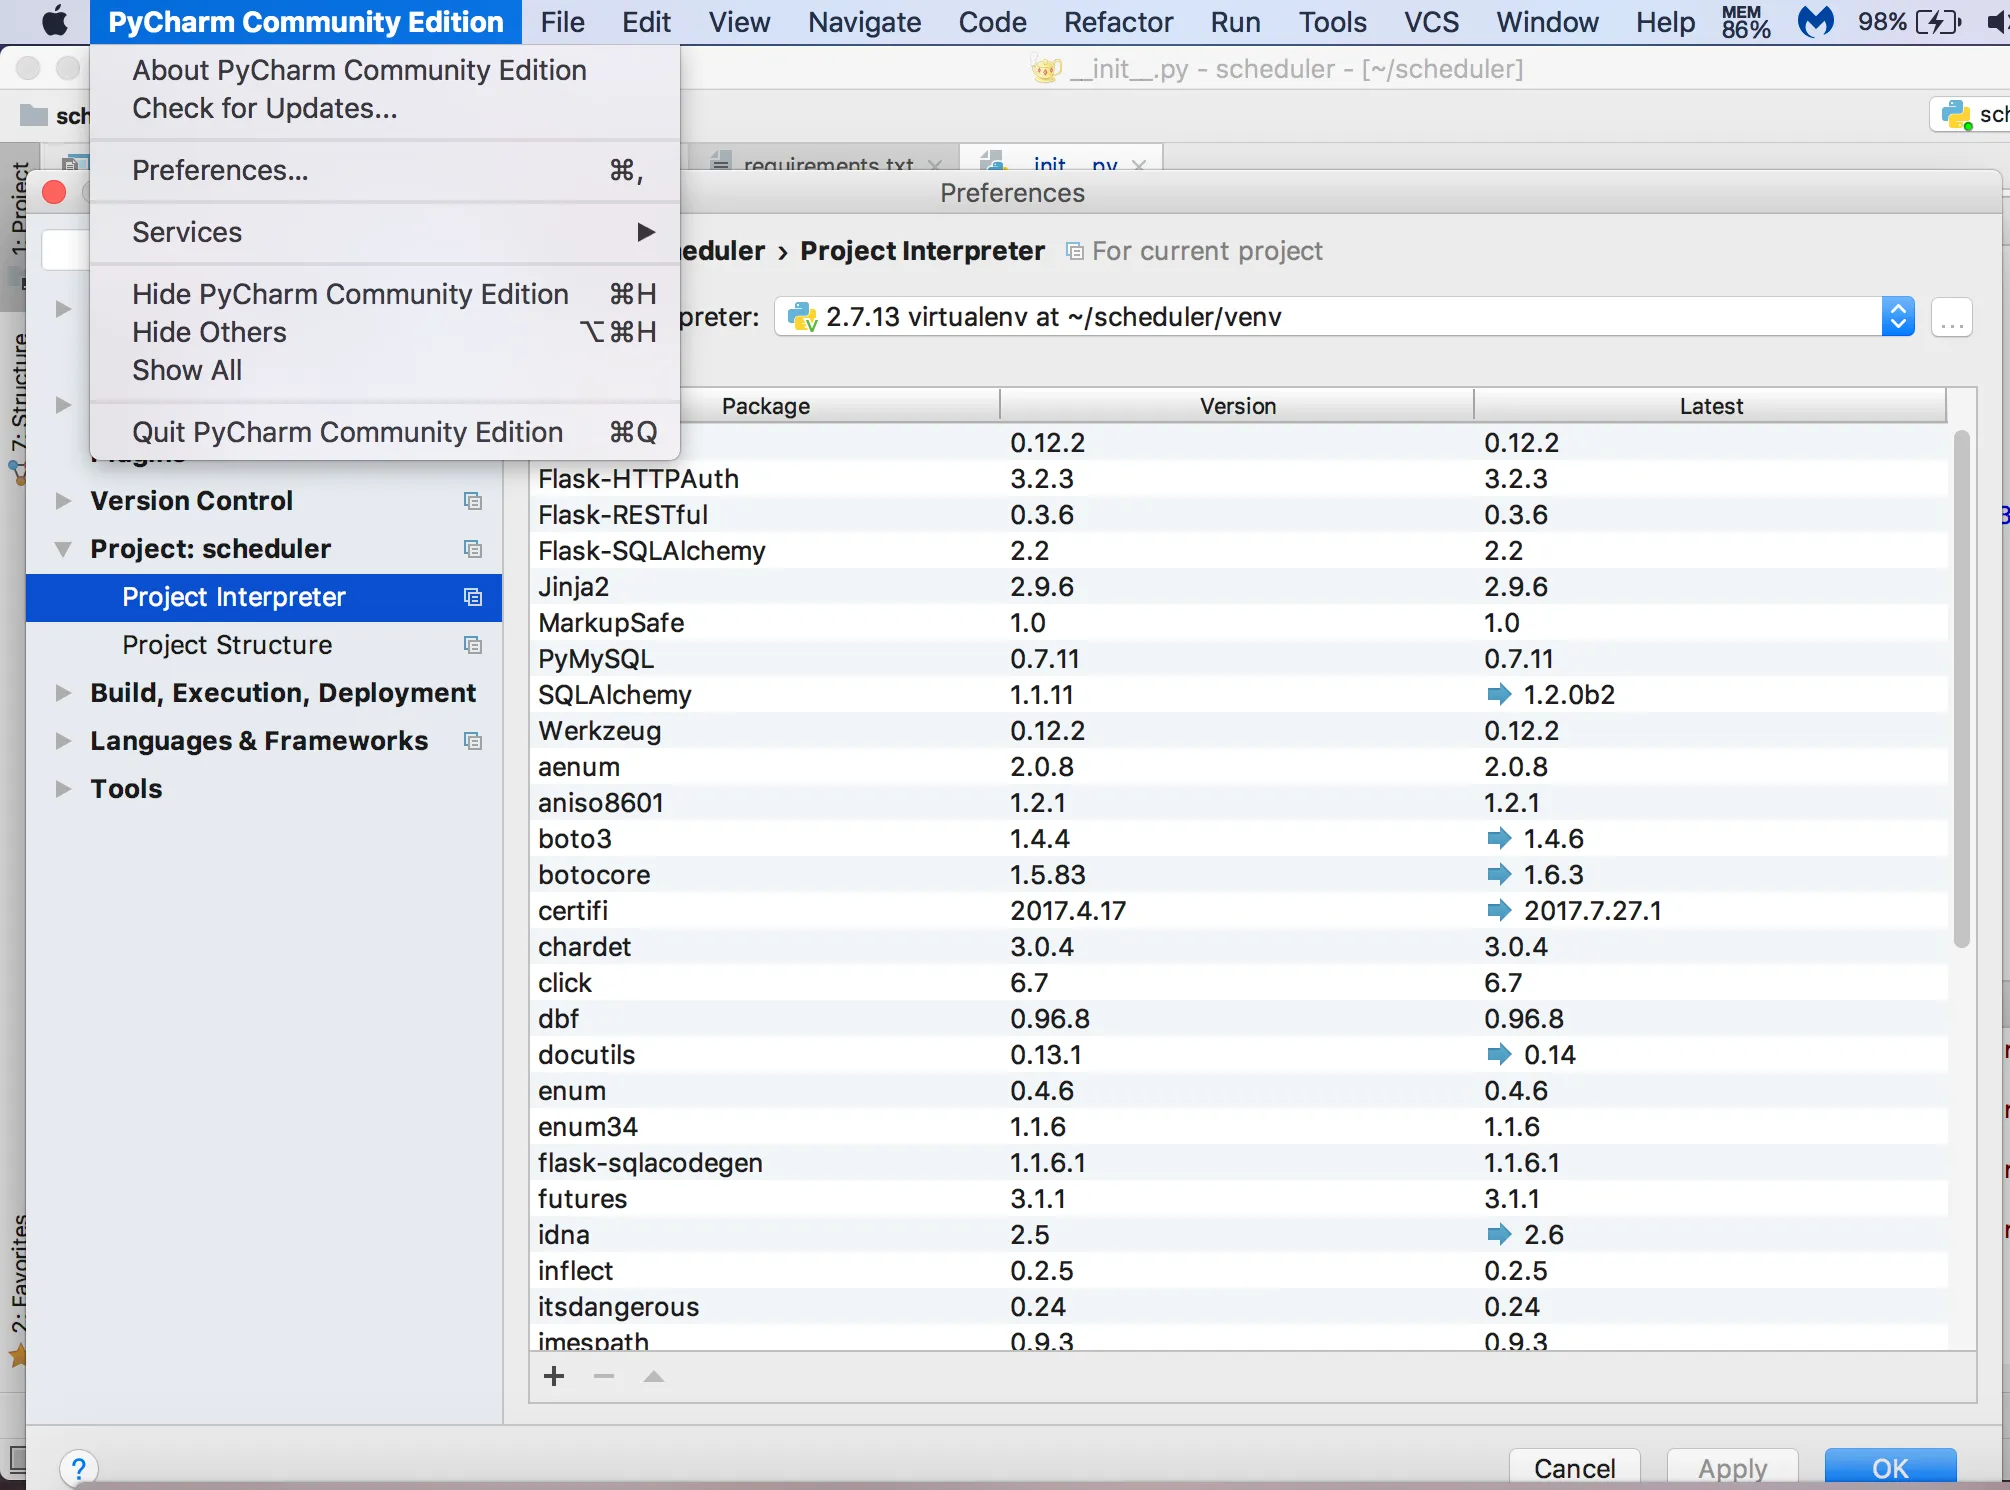Viewport: 2010px width, 1490px height.
Task: Click the package list vertical scrollbar
Action: coord(1961,690)
